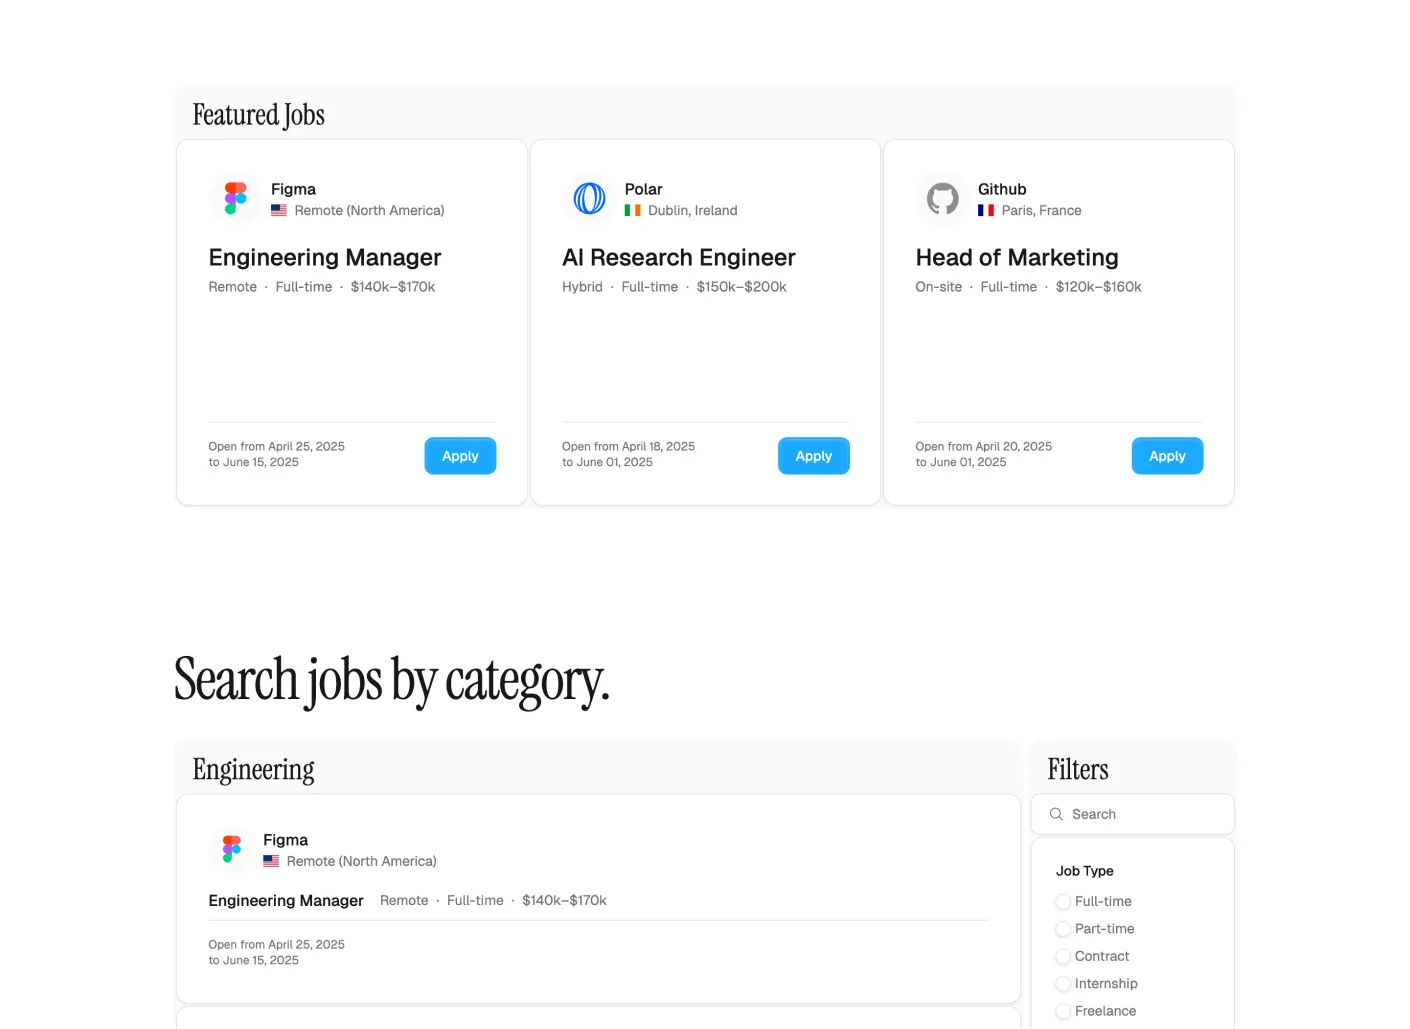Image resolution: width=1410 pixels, height=1029 pixels.
Task: Select the Full-time job type filter
Action: (x=1063, y=902)
